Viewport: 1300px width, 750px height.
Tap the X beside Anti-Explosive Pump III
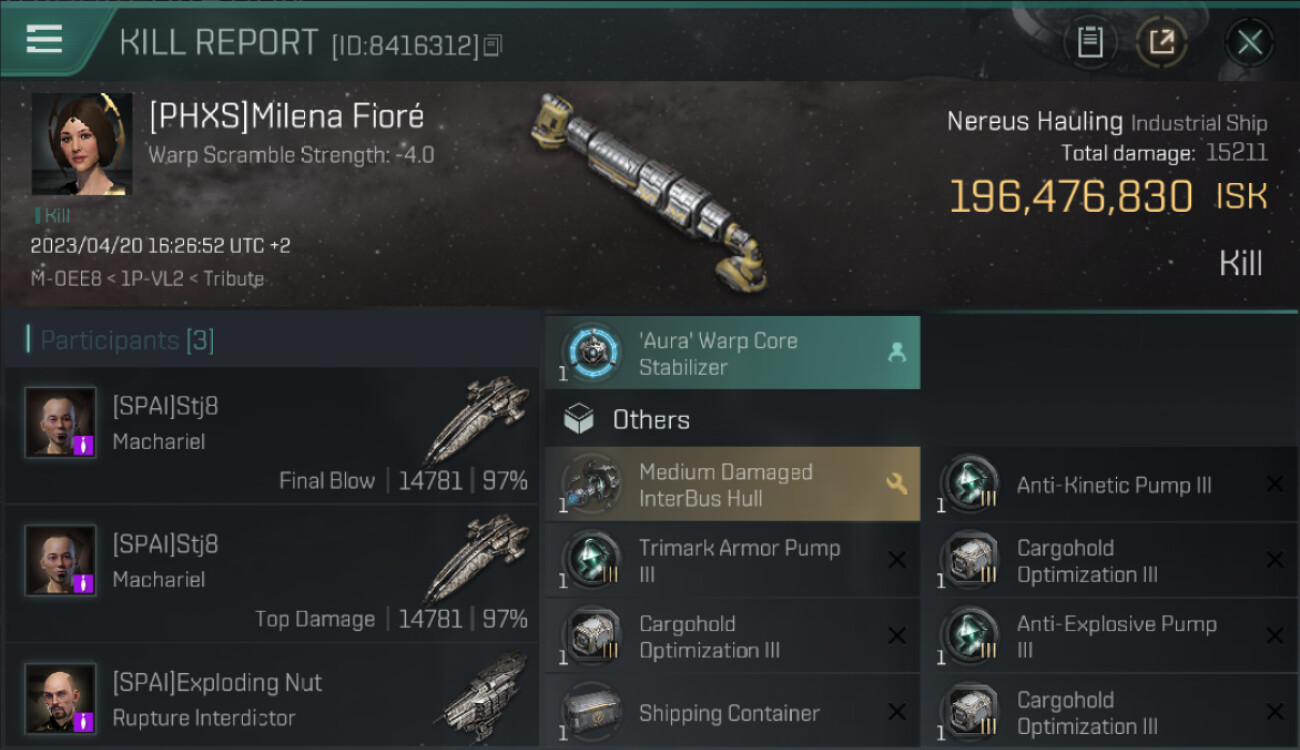(1274, 636)
